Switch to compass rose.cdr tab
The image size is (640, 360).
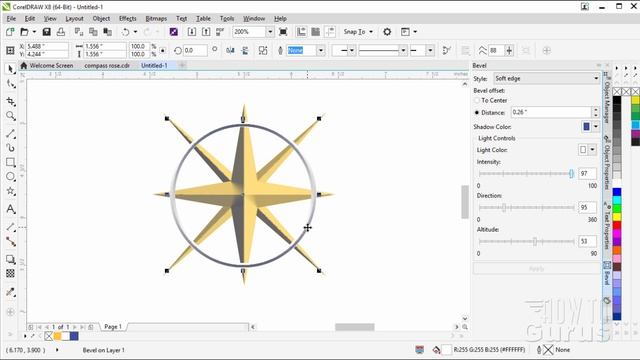(107, 66)
